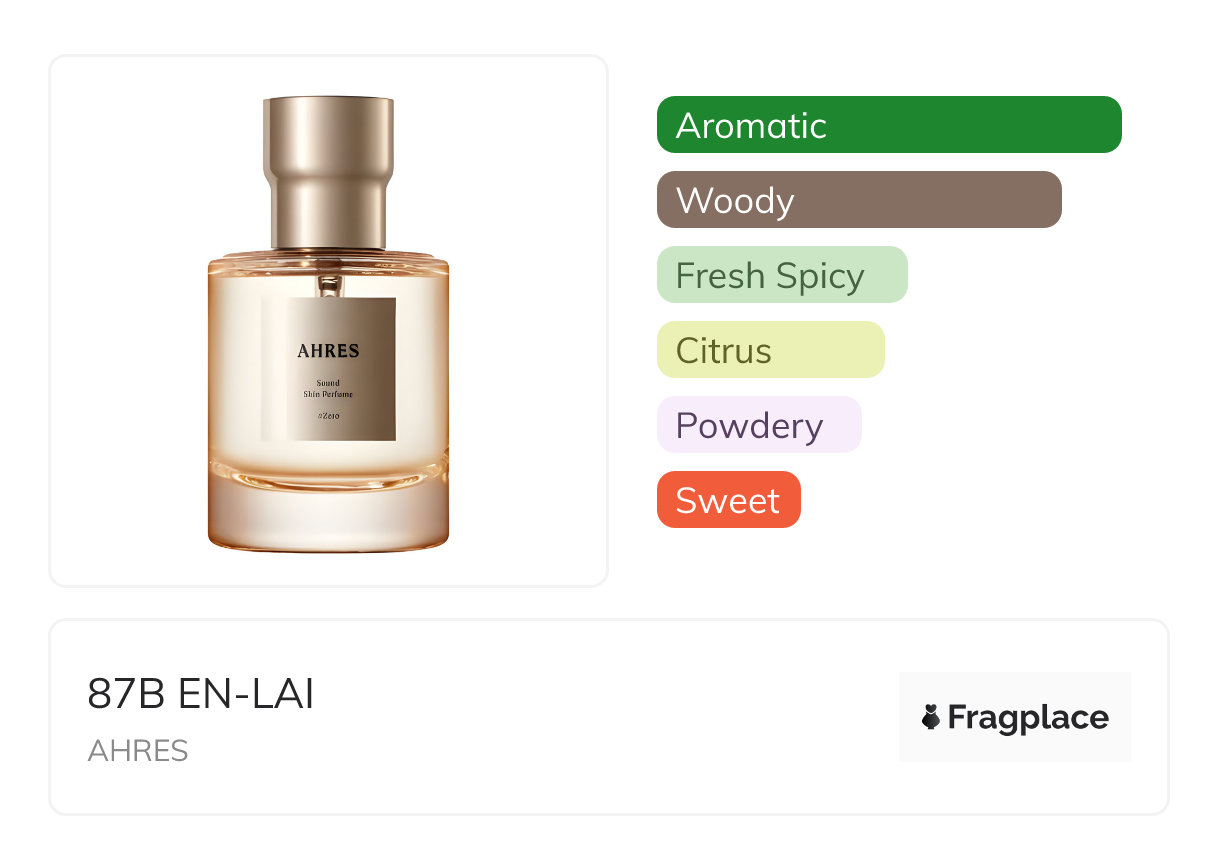Choose the Fresh Spicy accord bar

[x=782, y=275]
